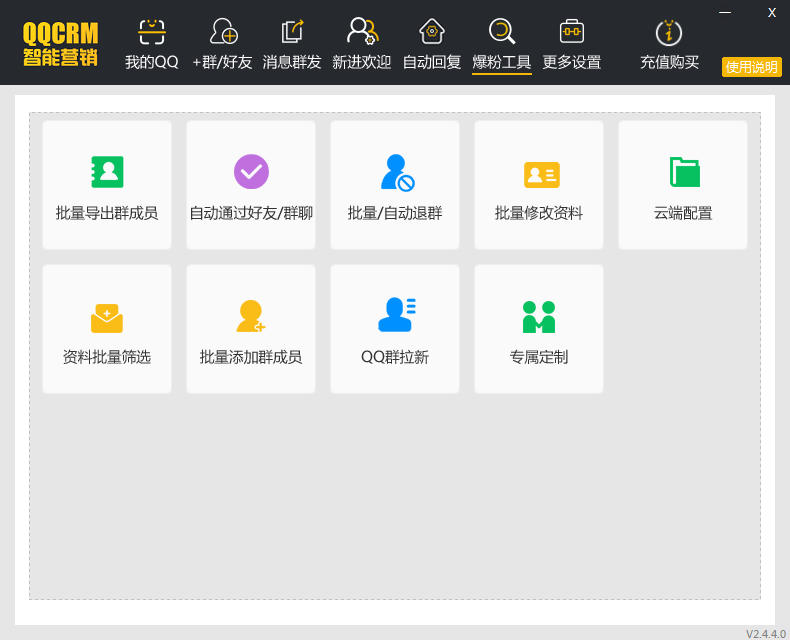
Task: Switch to the 消息群发 tab label
Action: (x=292, y=62)
